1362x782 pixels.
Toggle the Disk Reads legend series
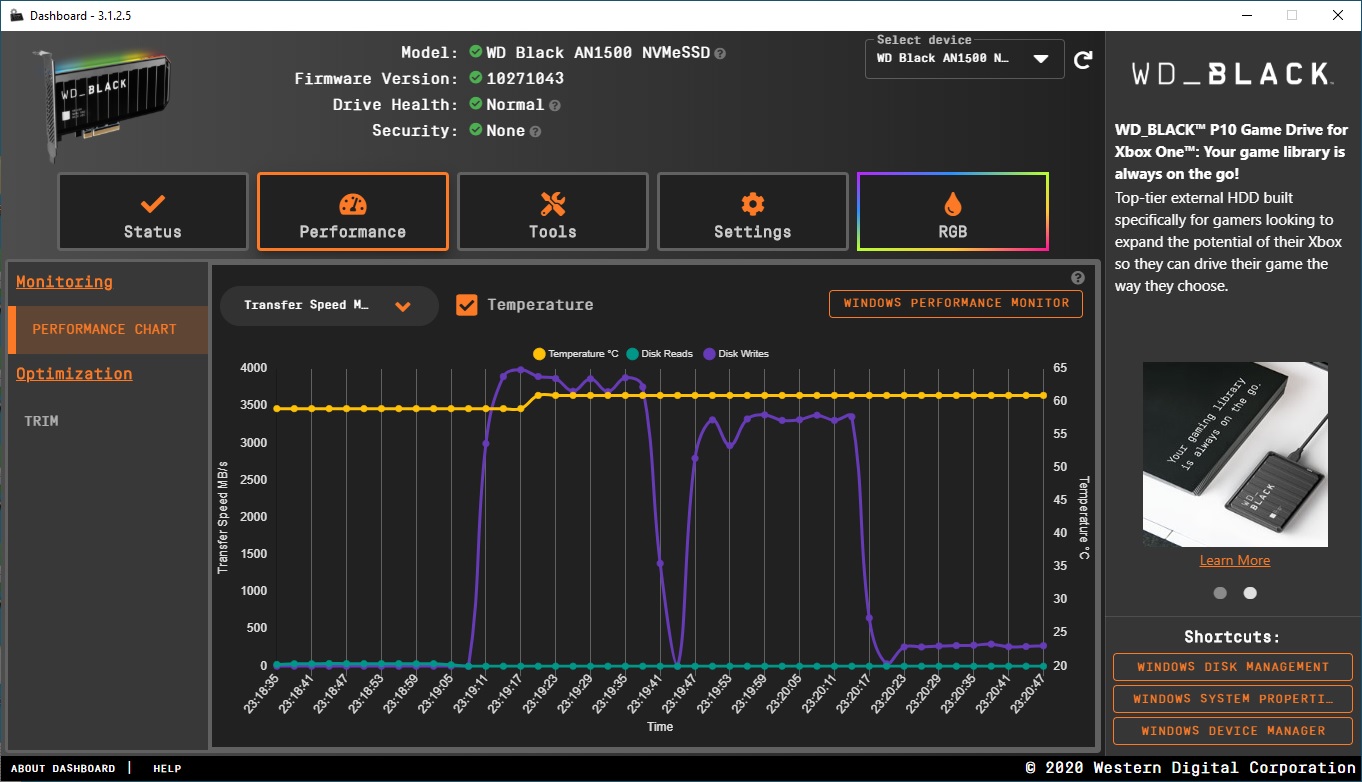click(x=660, y=354)
